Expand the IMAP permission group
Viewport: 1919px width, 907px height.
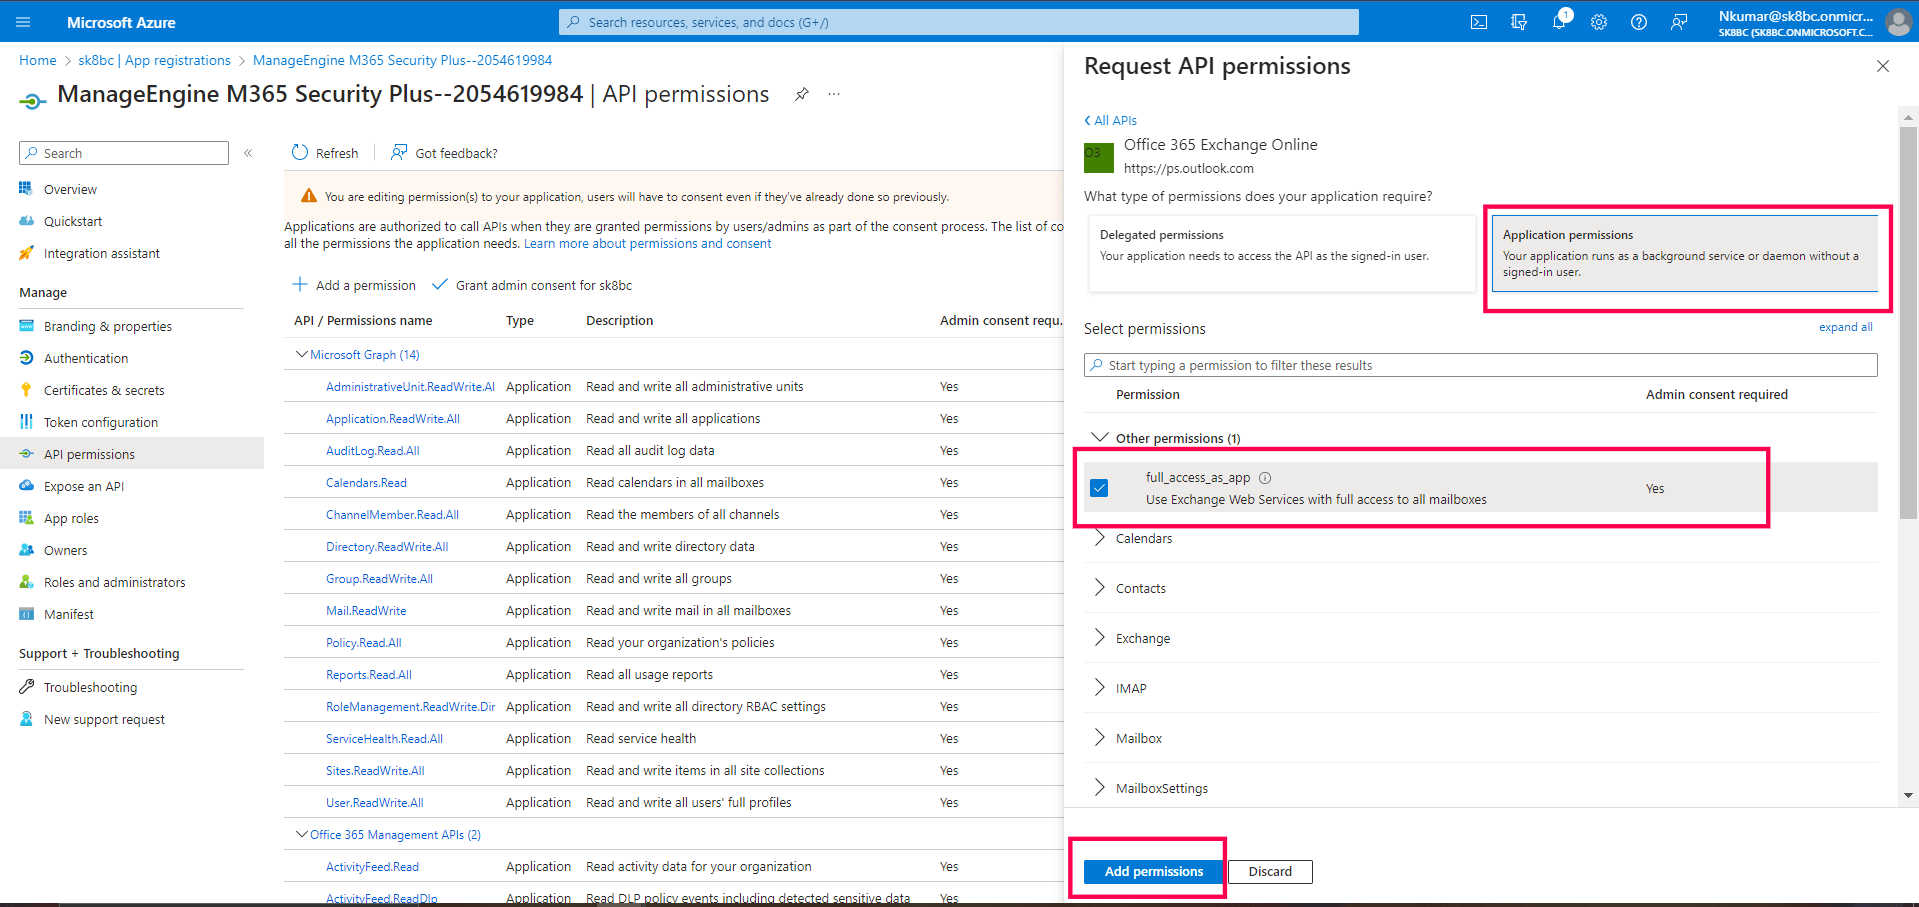point(1099,688)
